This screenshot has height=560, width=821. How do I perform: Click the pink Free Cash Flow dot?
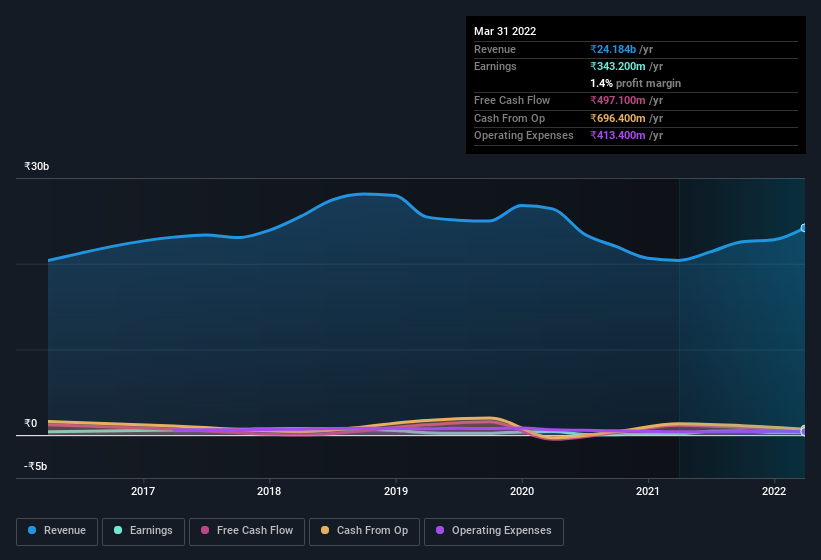pos(205,530)
